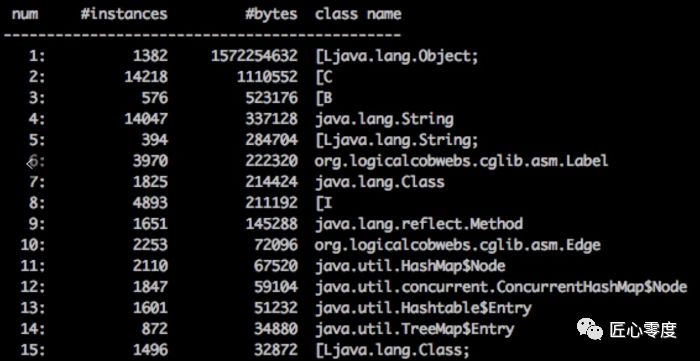
Task: Select the class name column header
Action: pos(358,14)
